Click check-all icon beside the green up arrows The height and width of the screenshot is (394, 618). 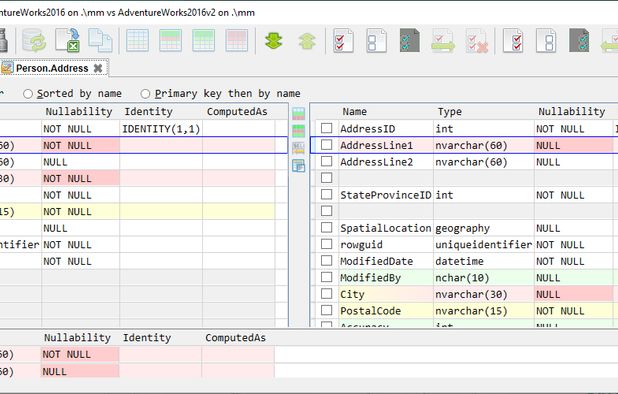tap(343, 40)
